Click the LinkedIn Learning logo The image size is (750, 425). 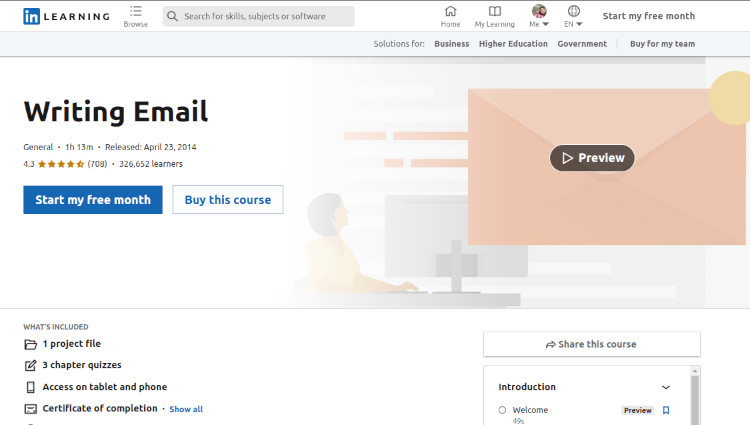(66, 16)
